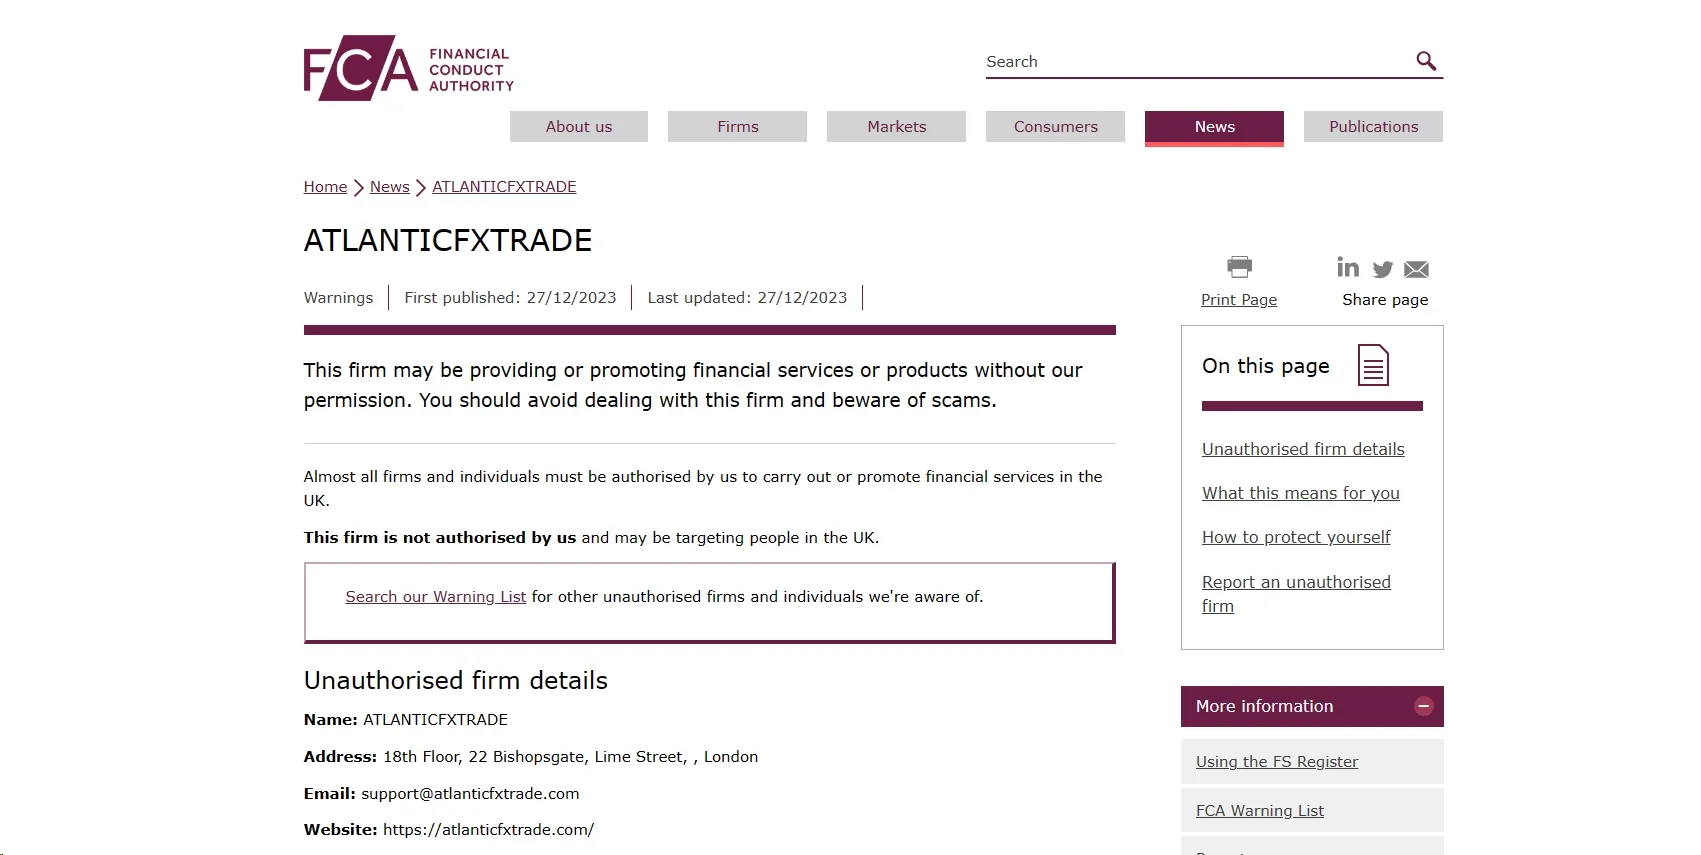This screenshot has height=855, width=1701.
Task: Open Using the FS Register link
Action: [x=1277, y=762]
